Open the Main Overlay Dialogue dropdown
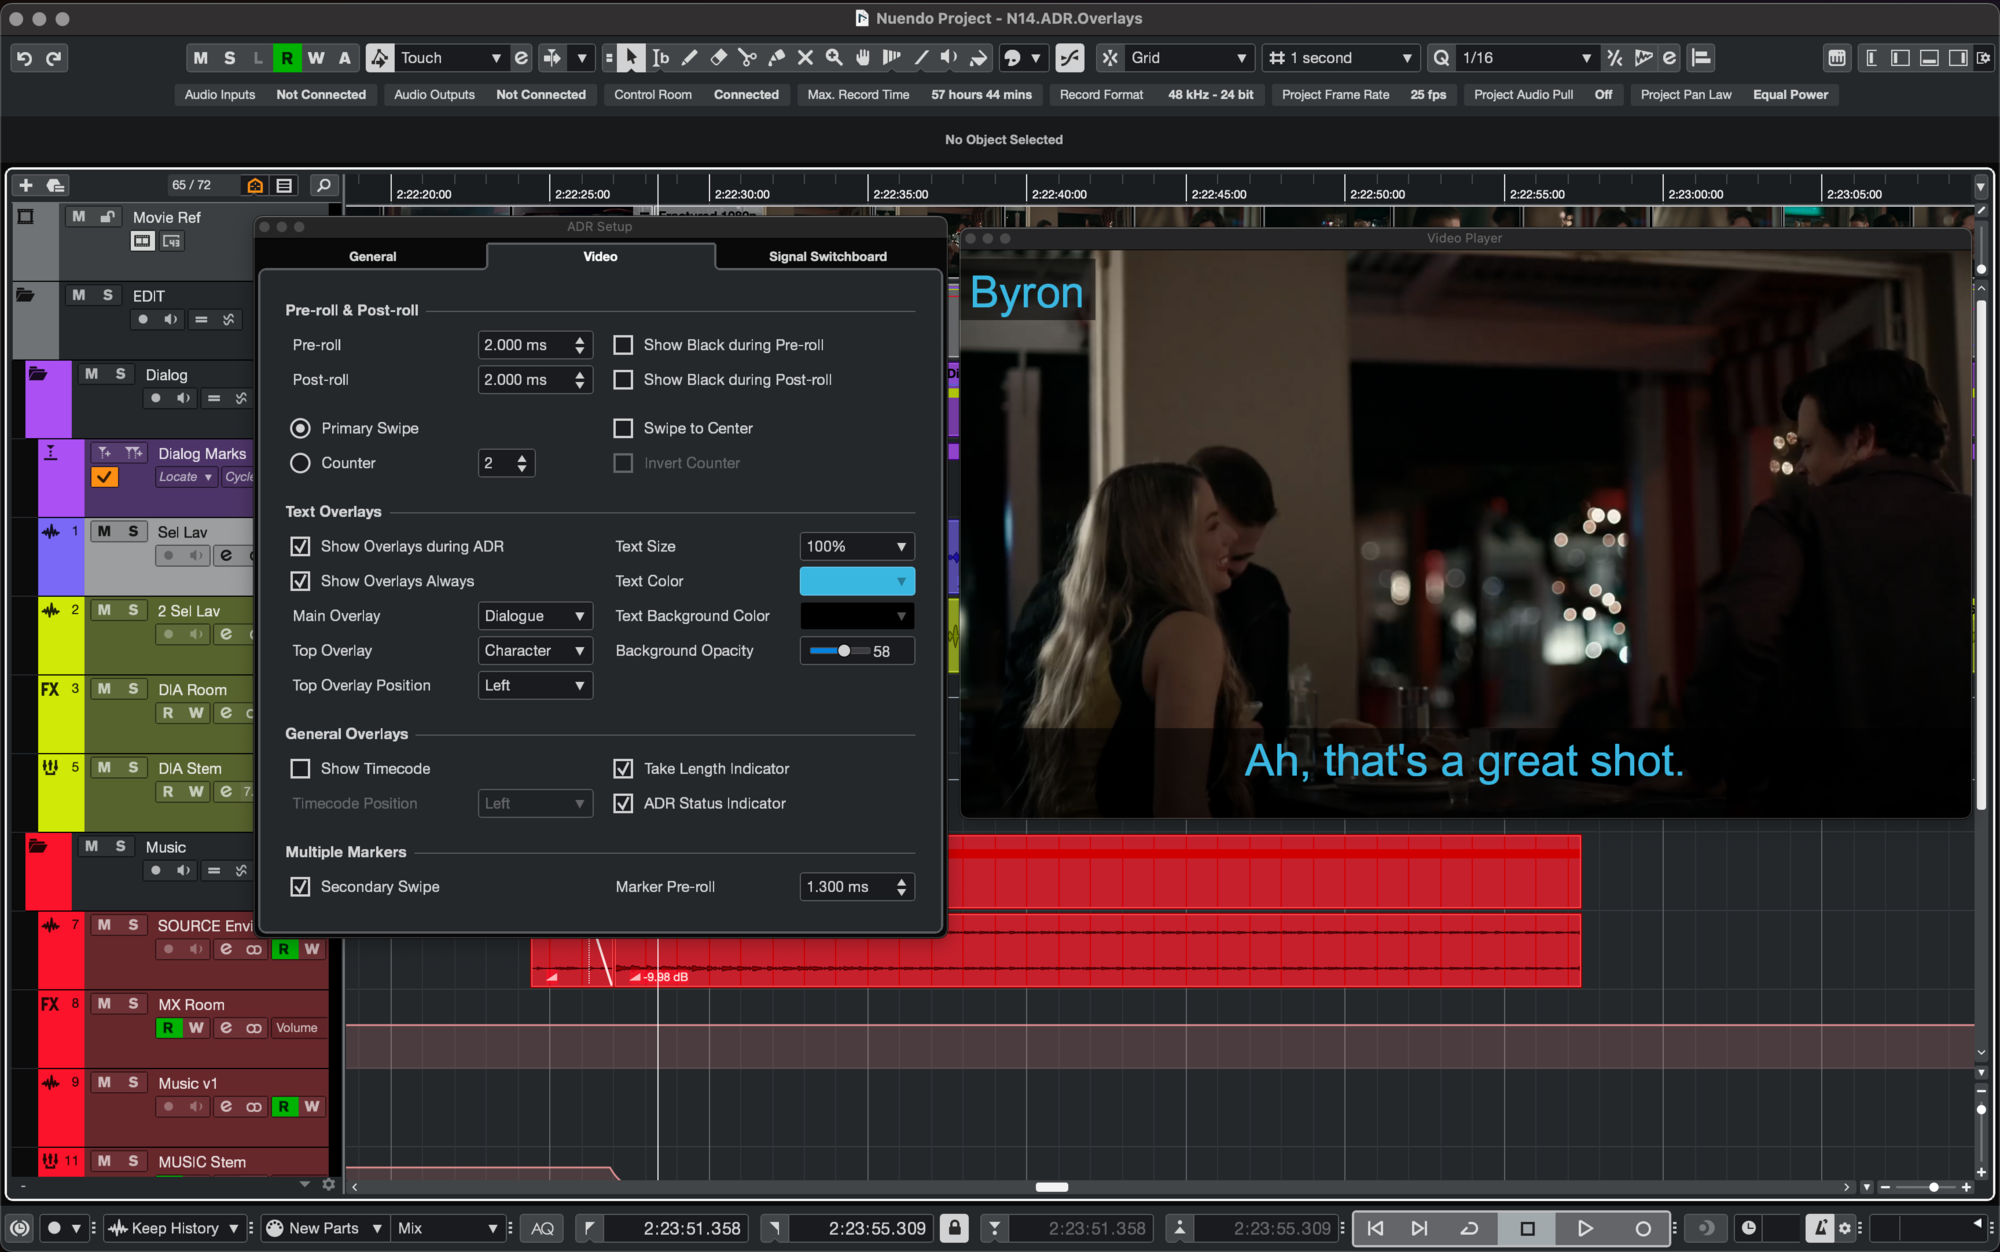2000x1252 pixels. coord(535,616)
